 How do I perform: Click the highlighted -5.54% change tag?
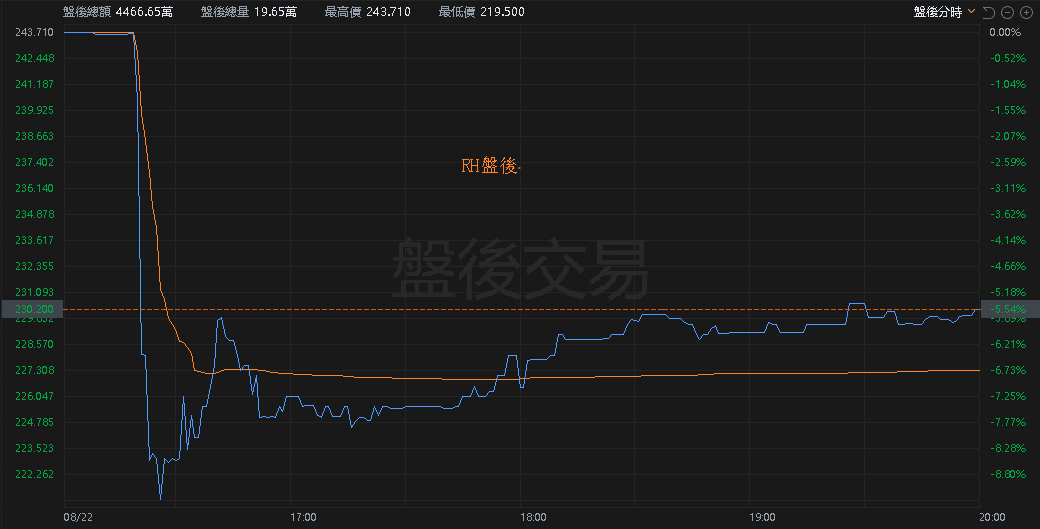pos(1009,309)
